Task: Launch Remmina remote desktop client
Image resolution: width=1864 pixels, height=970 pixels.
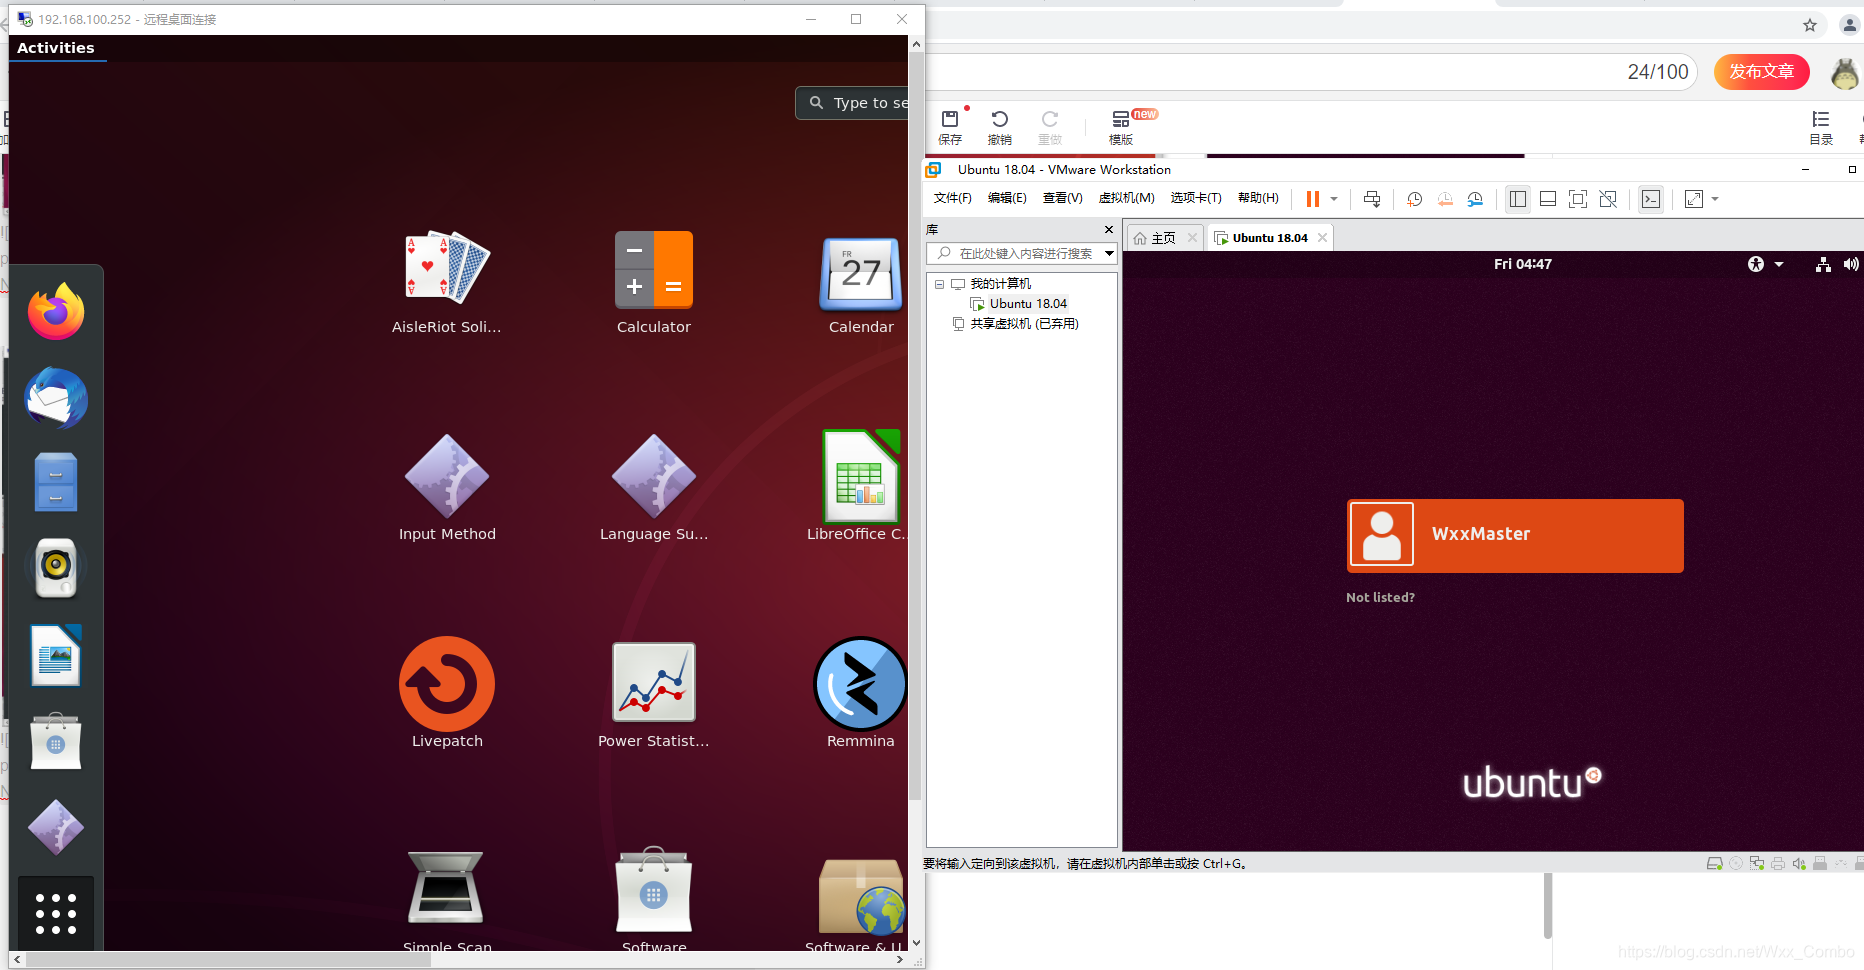Action: click(x=861, y=694)
